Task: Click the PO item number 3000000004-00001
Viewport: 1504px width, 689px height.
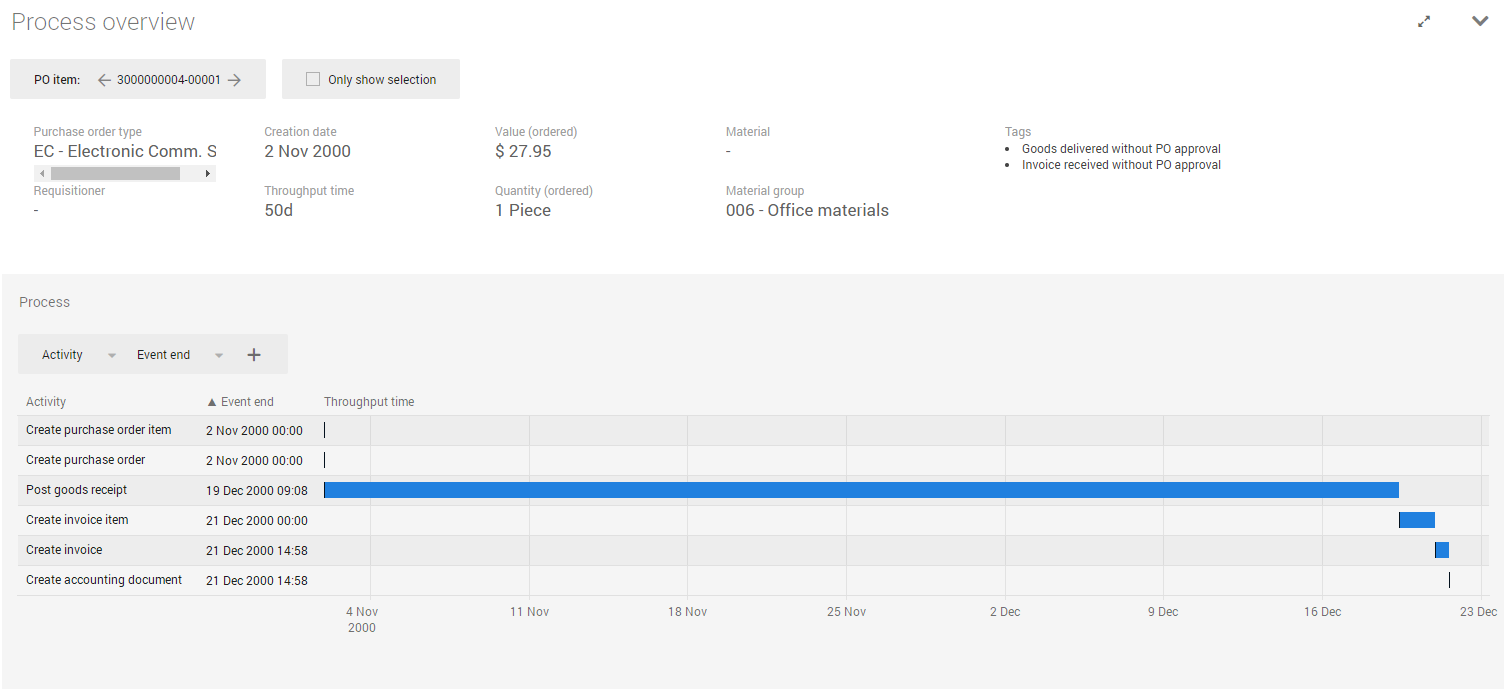Action: point(168,80)
